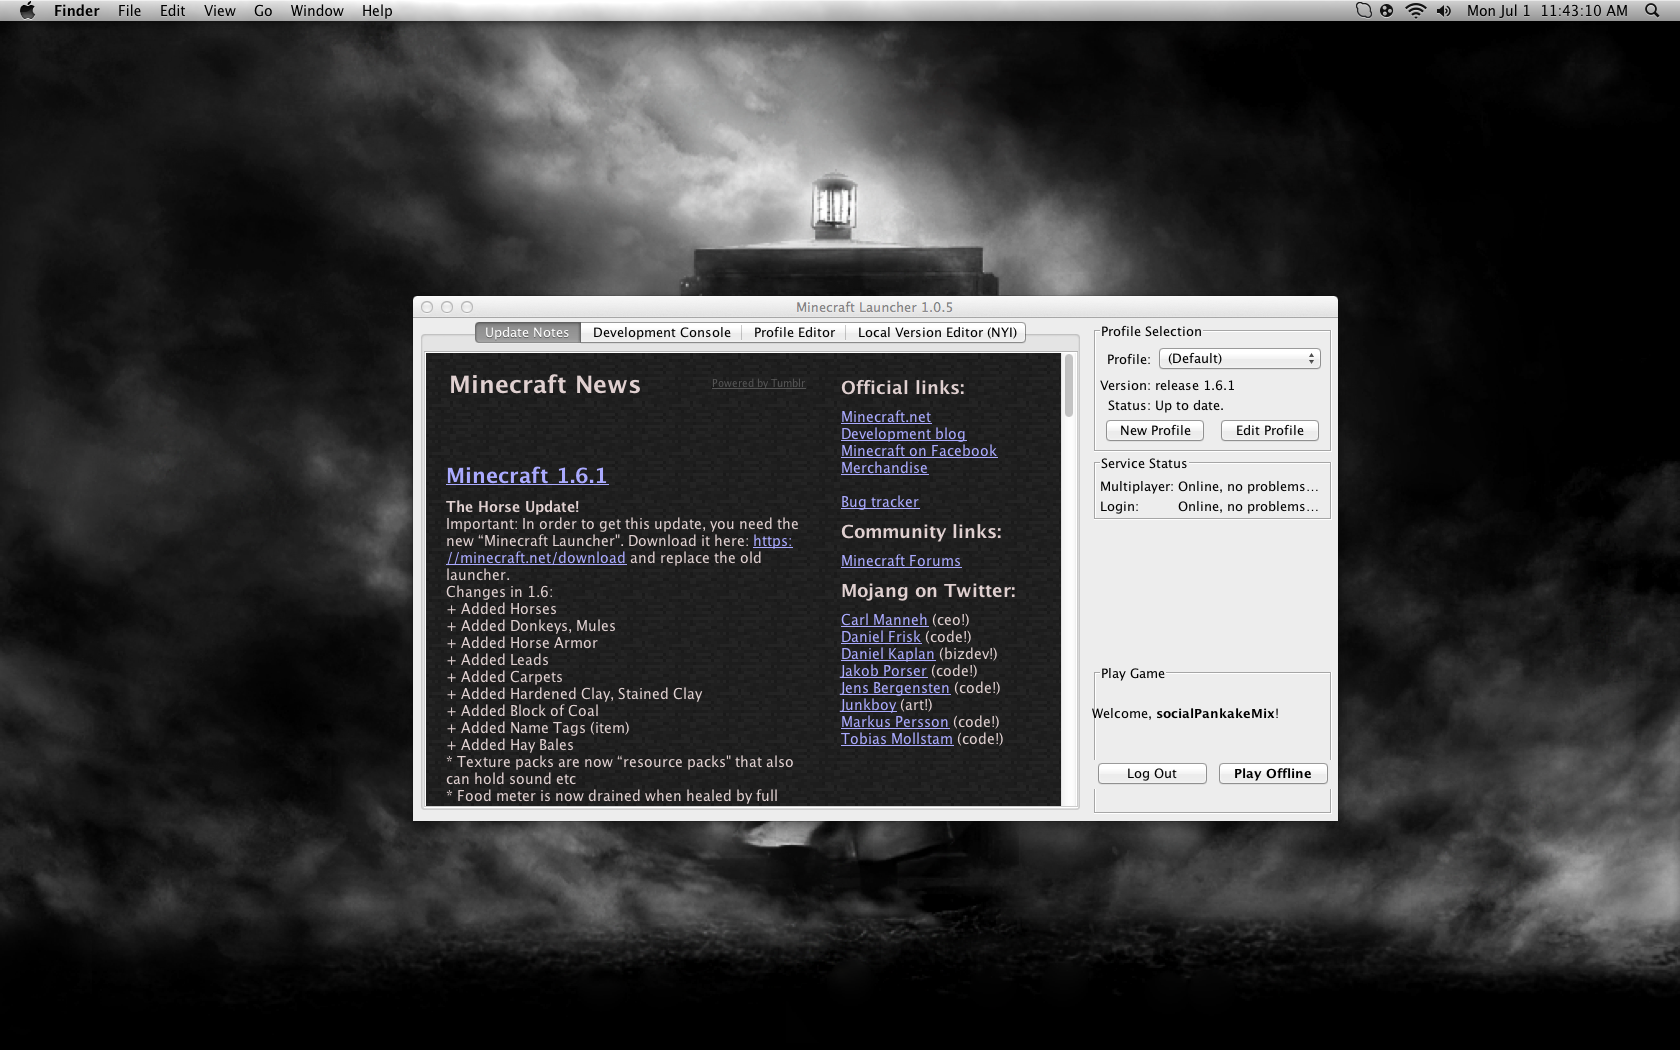
Task: Open the Profile Editor tab
Action: 794,333
